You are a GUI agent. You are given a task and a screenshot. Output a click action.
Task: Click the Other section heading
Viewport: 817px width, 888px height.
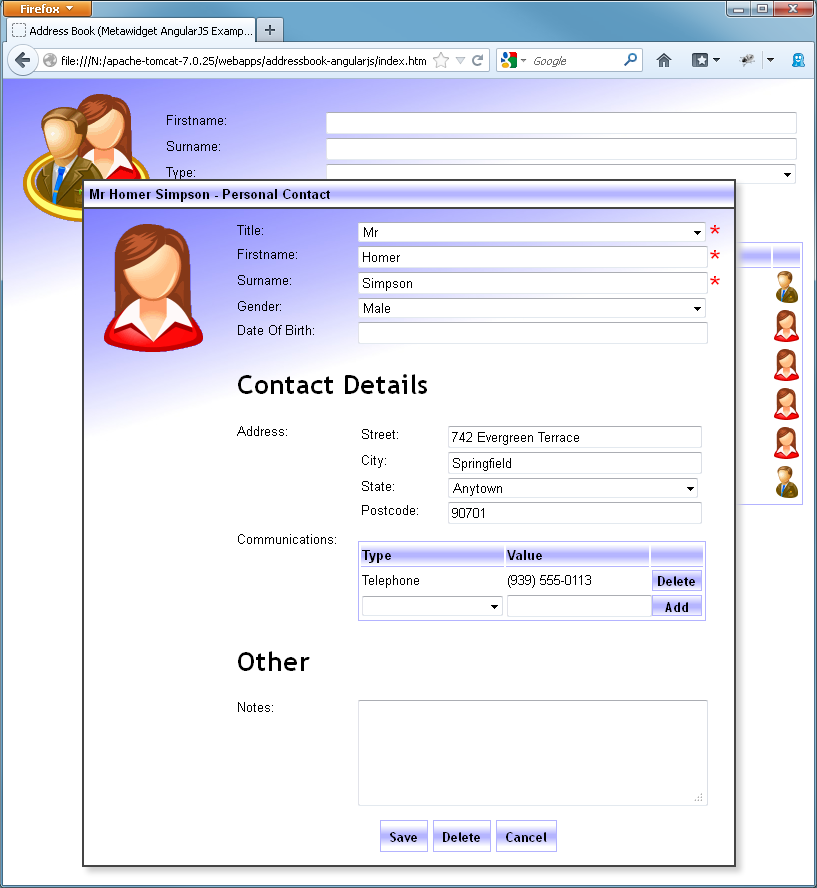tap(273, 662)
